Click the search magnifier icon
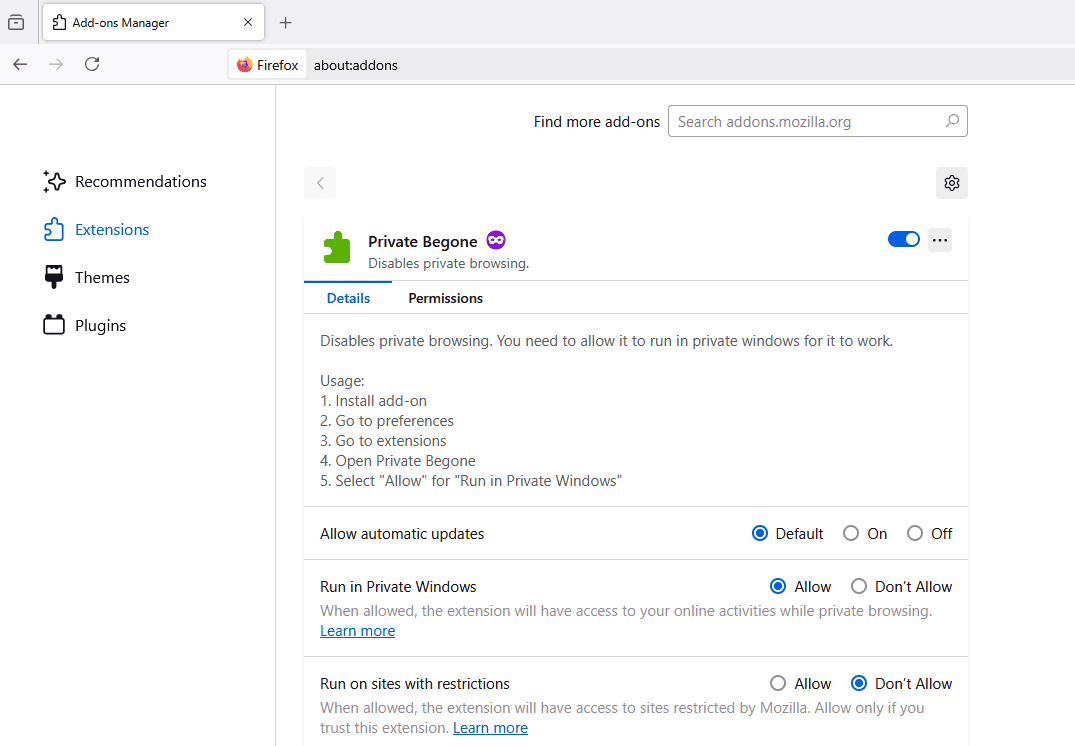Image resolution: width=1075 pixels, height=746 pixels. click(x=952, y=121)
